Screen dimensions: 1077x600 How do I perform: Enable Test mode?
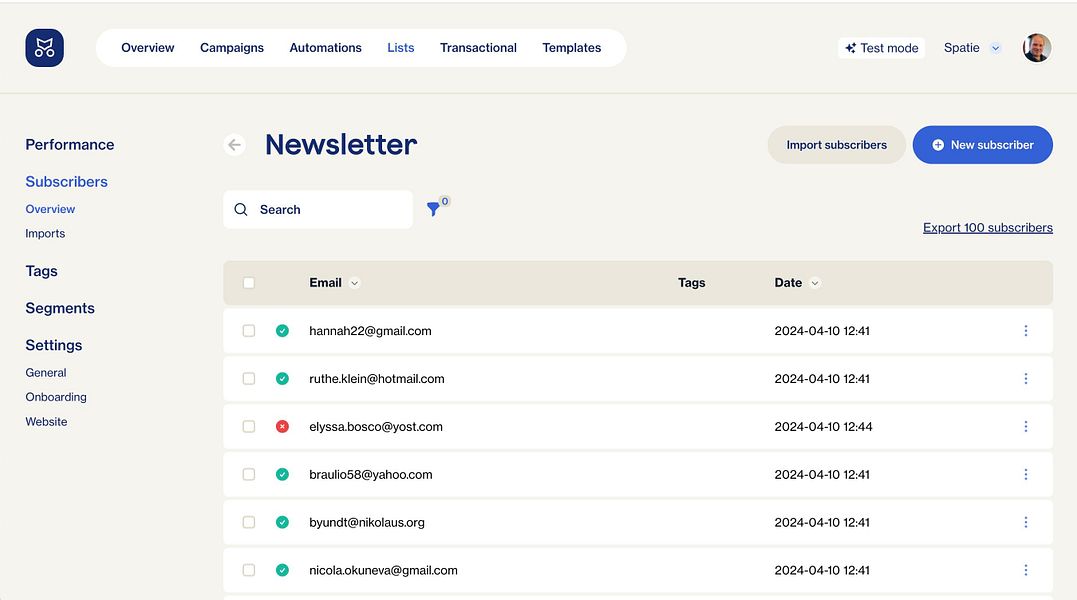[881, 47]
